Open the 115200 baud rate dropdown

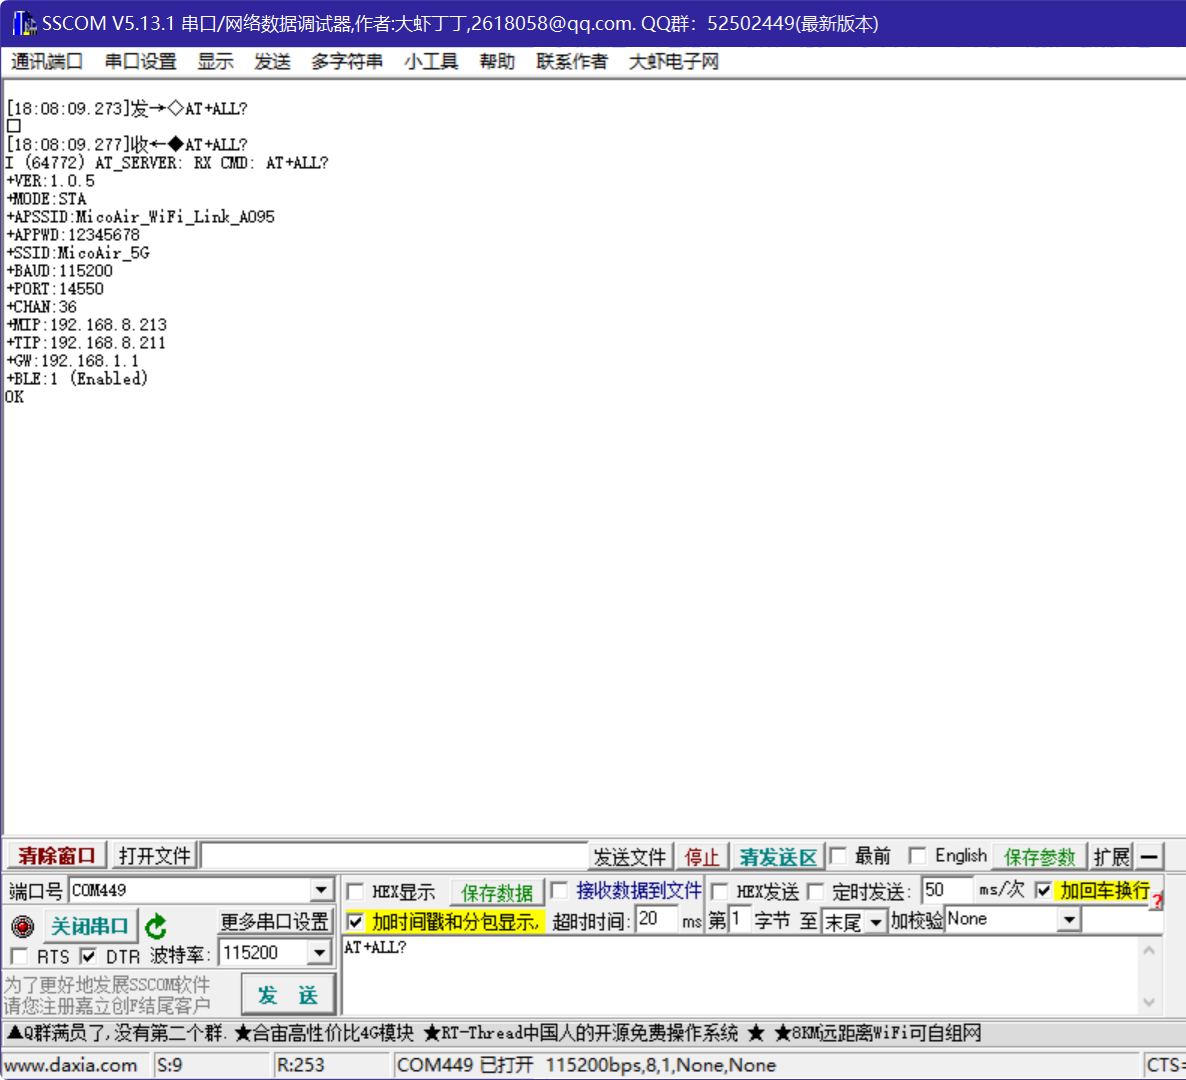[x=319, y=953]
